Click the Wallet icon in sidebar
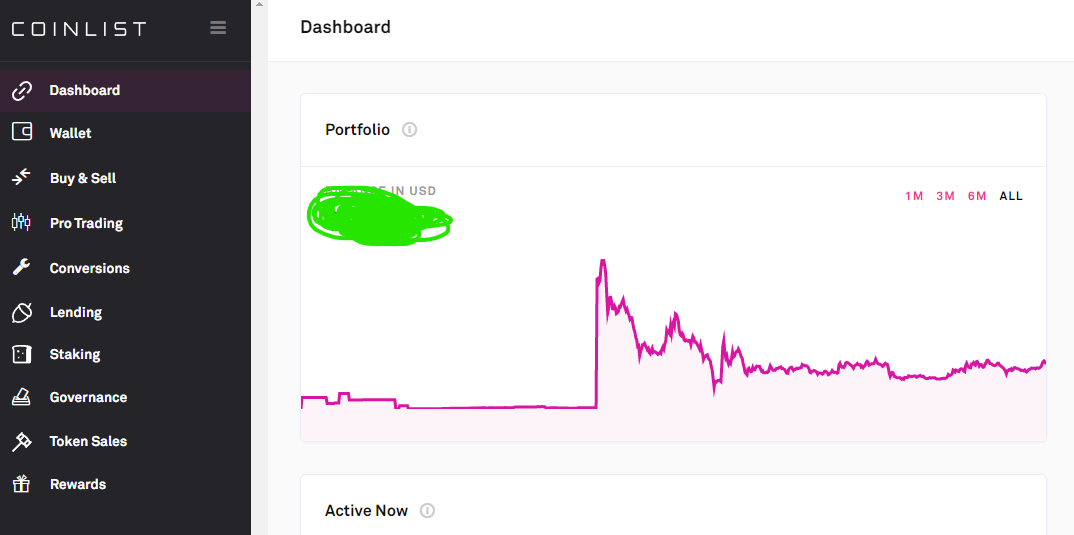The height and width of the screenshot is (535, 1074). (22, 132)
